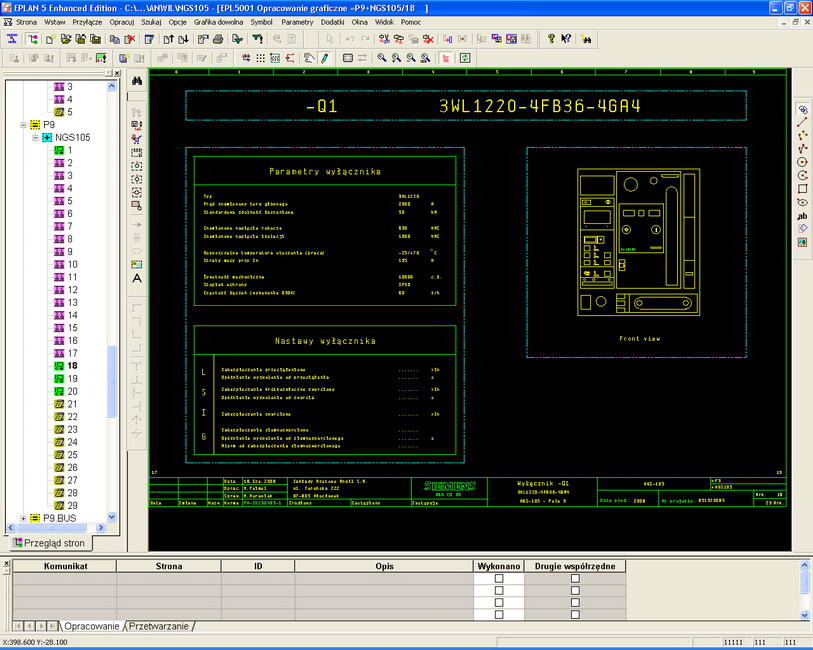
Task: Click the first toolbar icon with blue symbol
Action: [x=12, y=39]
